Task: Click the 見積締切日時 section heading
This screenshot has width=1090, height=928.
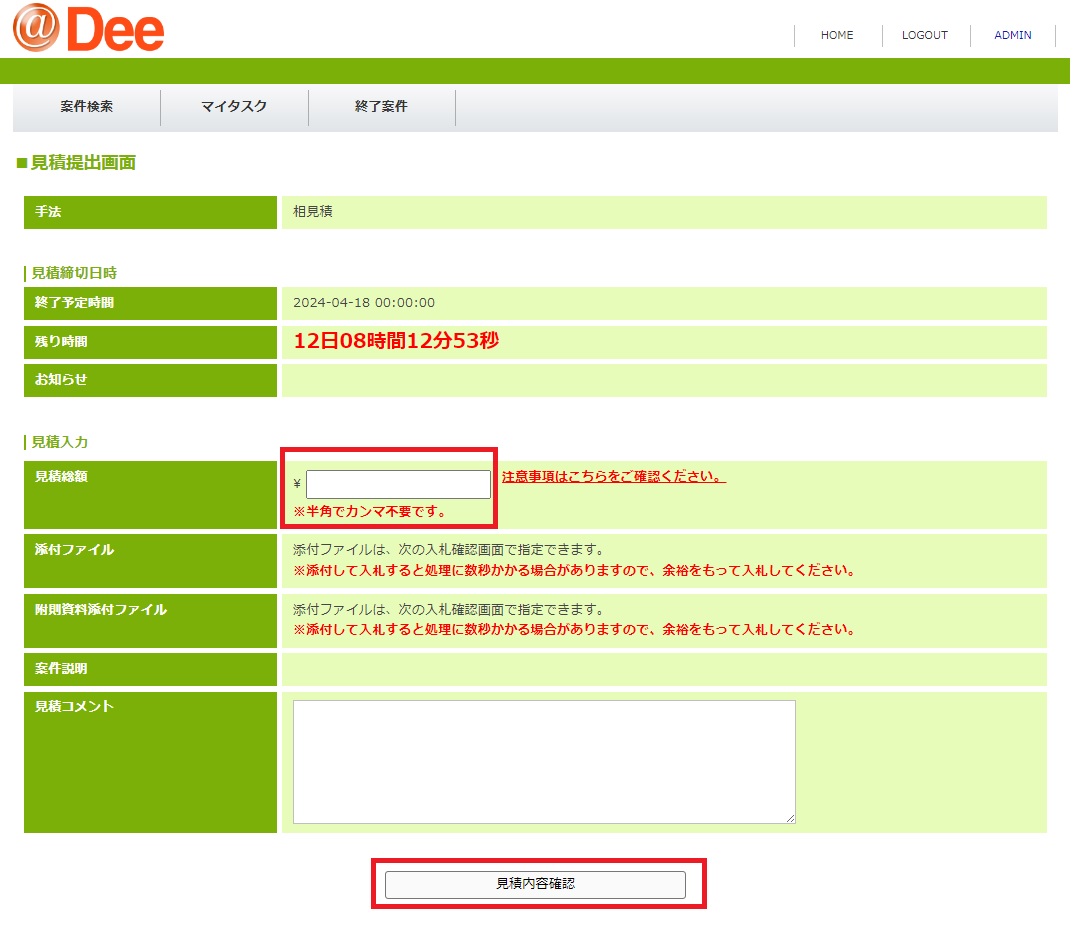Action: pyautogui.click(x=74, y=273)
